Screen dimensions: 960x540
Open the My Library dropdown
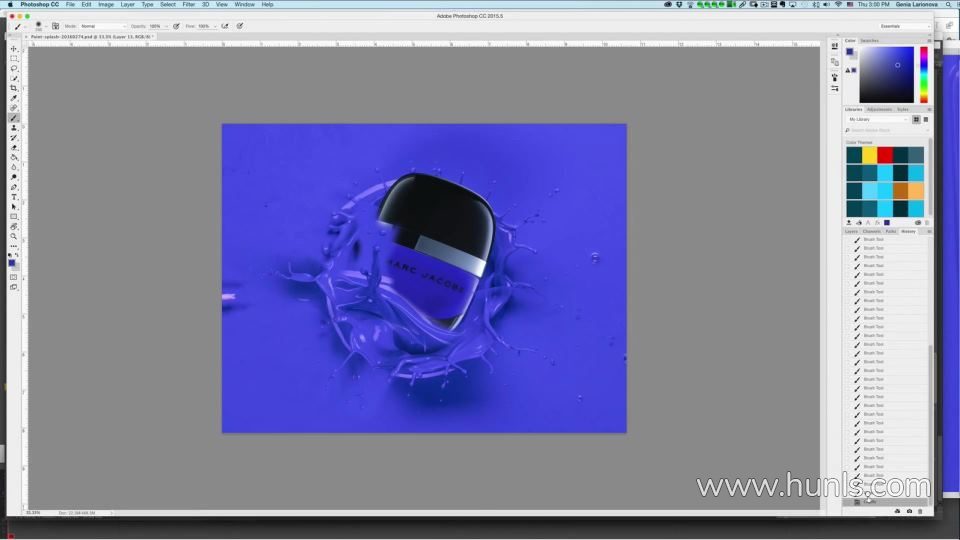877,119
